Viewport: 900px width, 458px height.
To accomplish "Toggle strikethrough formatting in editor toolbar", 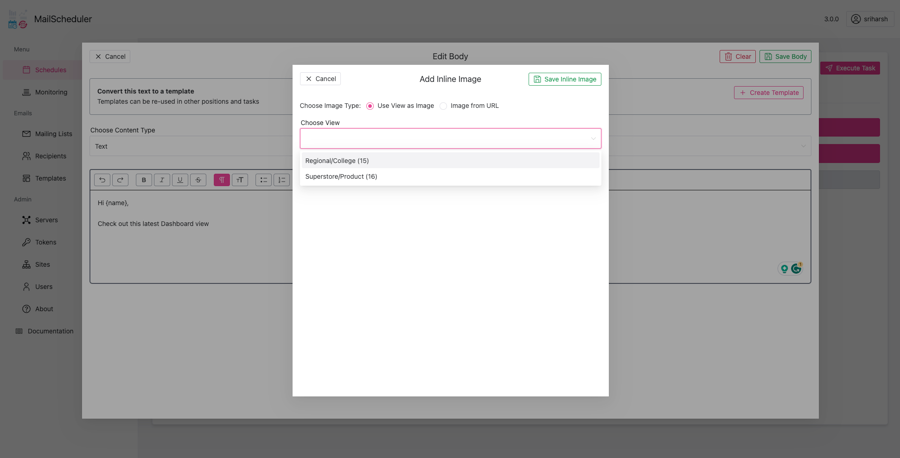I will point(199,180).
